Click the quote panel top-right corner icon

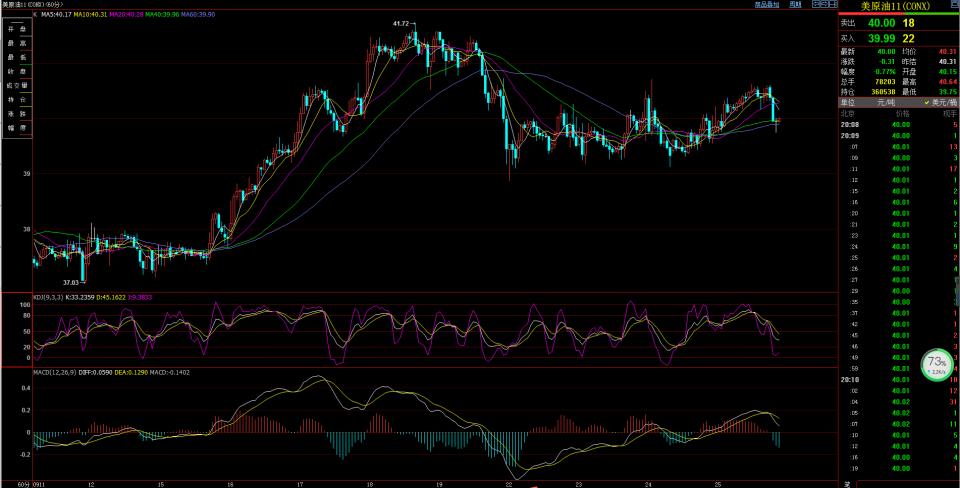pyautogui.click(x=954, y=5)
